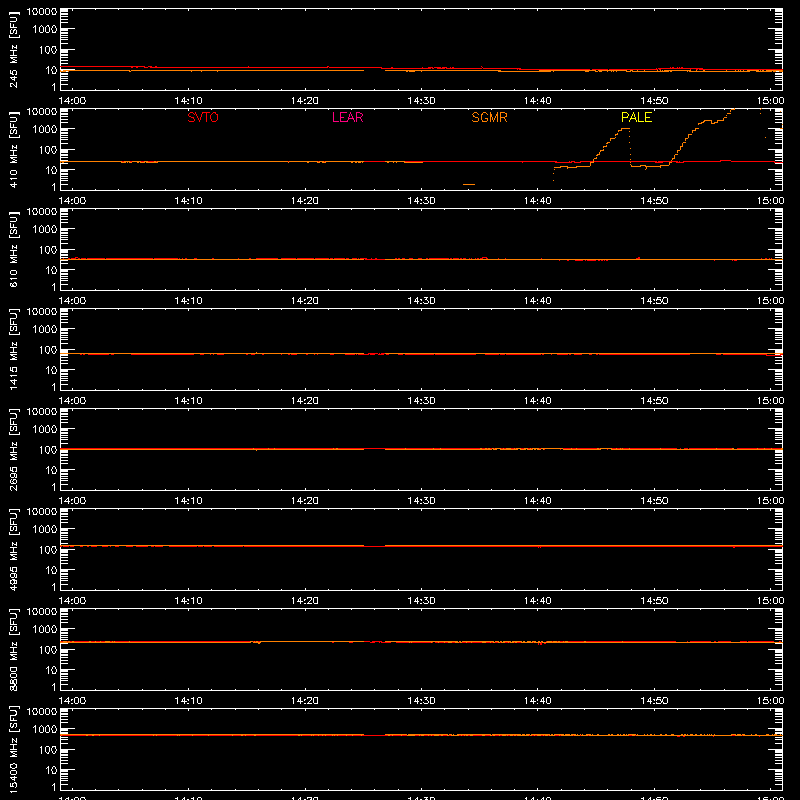This screenshot has height=800, width=800.
Task: Click 14:40 under the 2695 MHz panel
Action: click(x=538, y=501)
